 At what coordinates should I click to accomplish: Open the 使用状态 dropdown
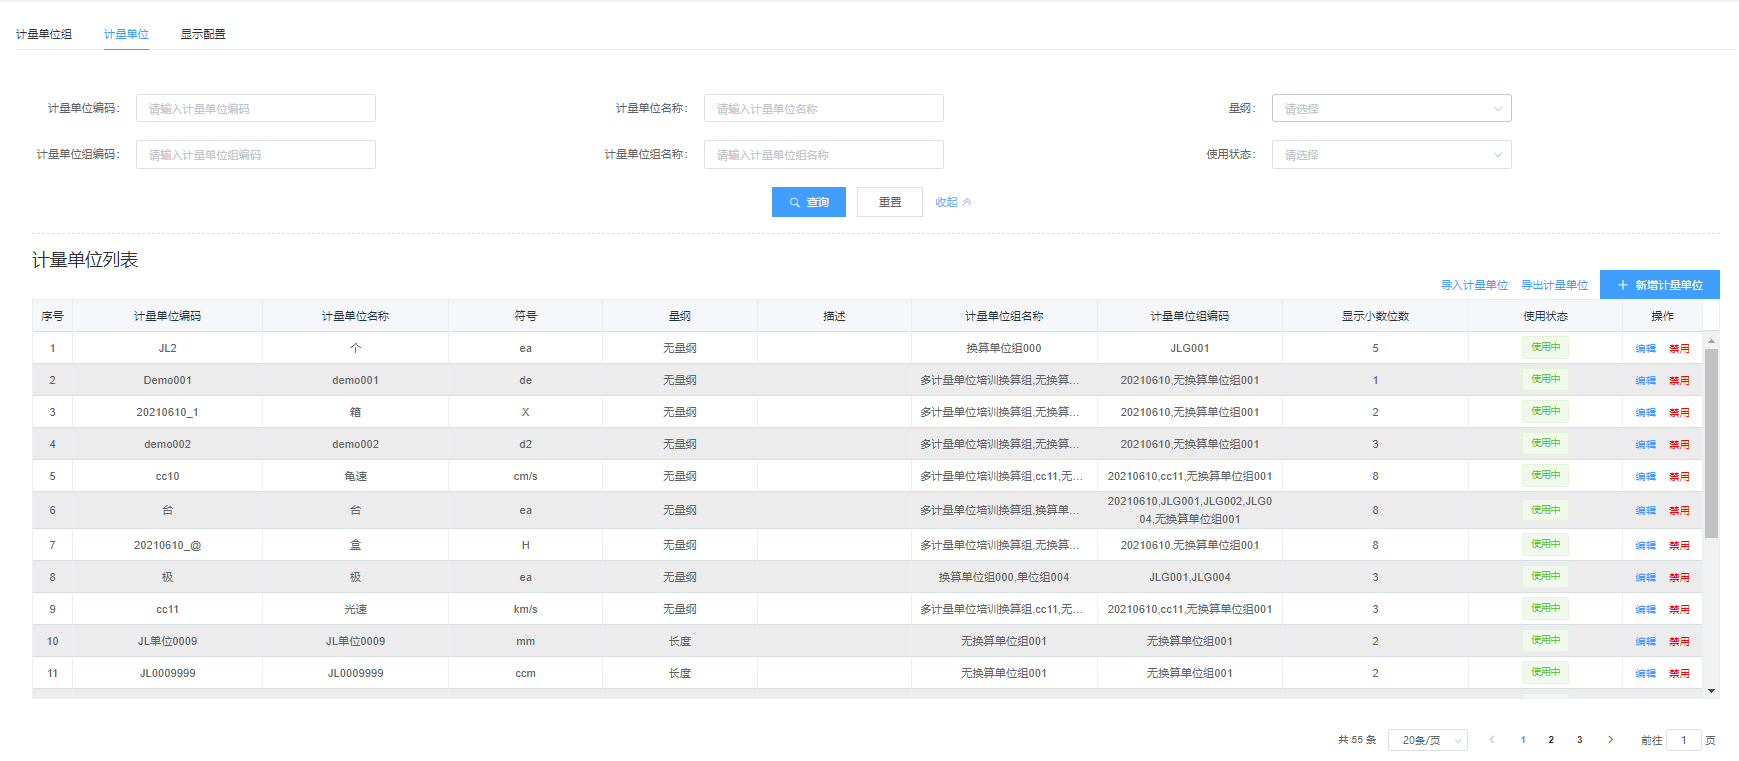(1390, 155)
